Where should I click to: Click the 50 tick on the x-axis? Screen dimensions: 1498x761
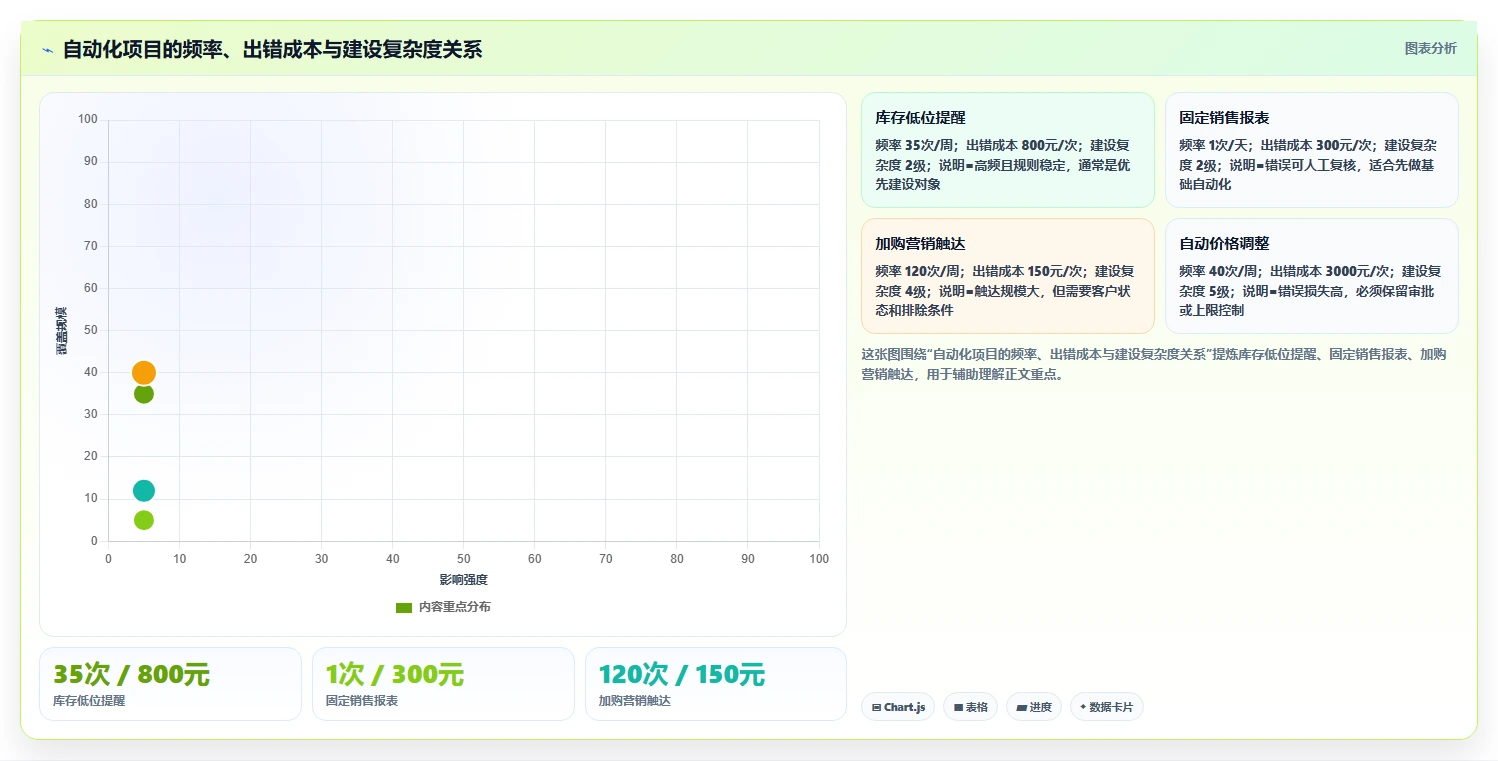[463, 559]
